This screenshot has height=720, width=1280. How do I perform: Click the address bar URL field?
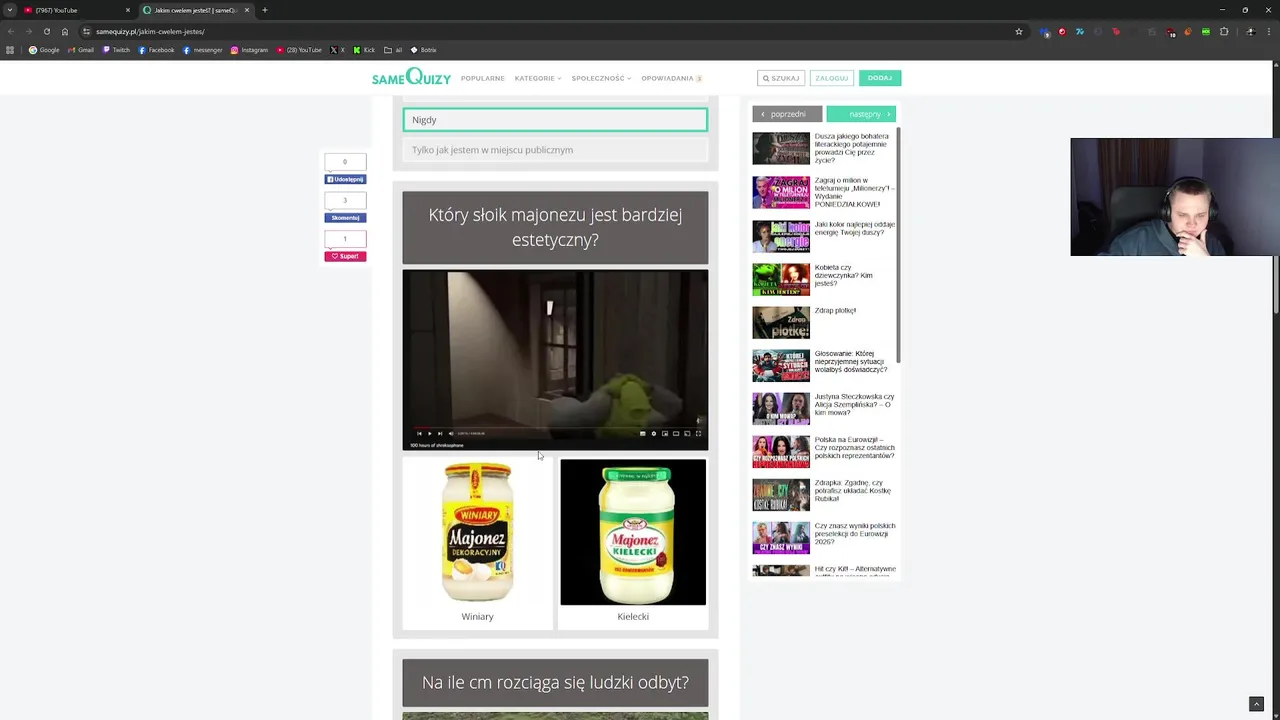point(550,31)
